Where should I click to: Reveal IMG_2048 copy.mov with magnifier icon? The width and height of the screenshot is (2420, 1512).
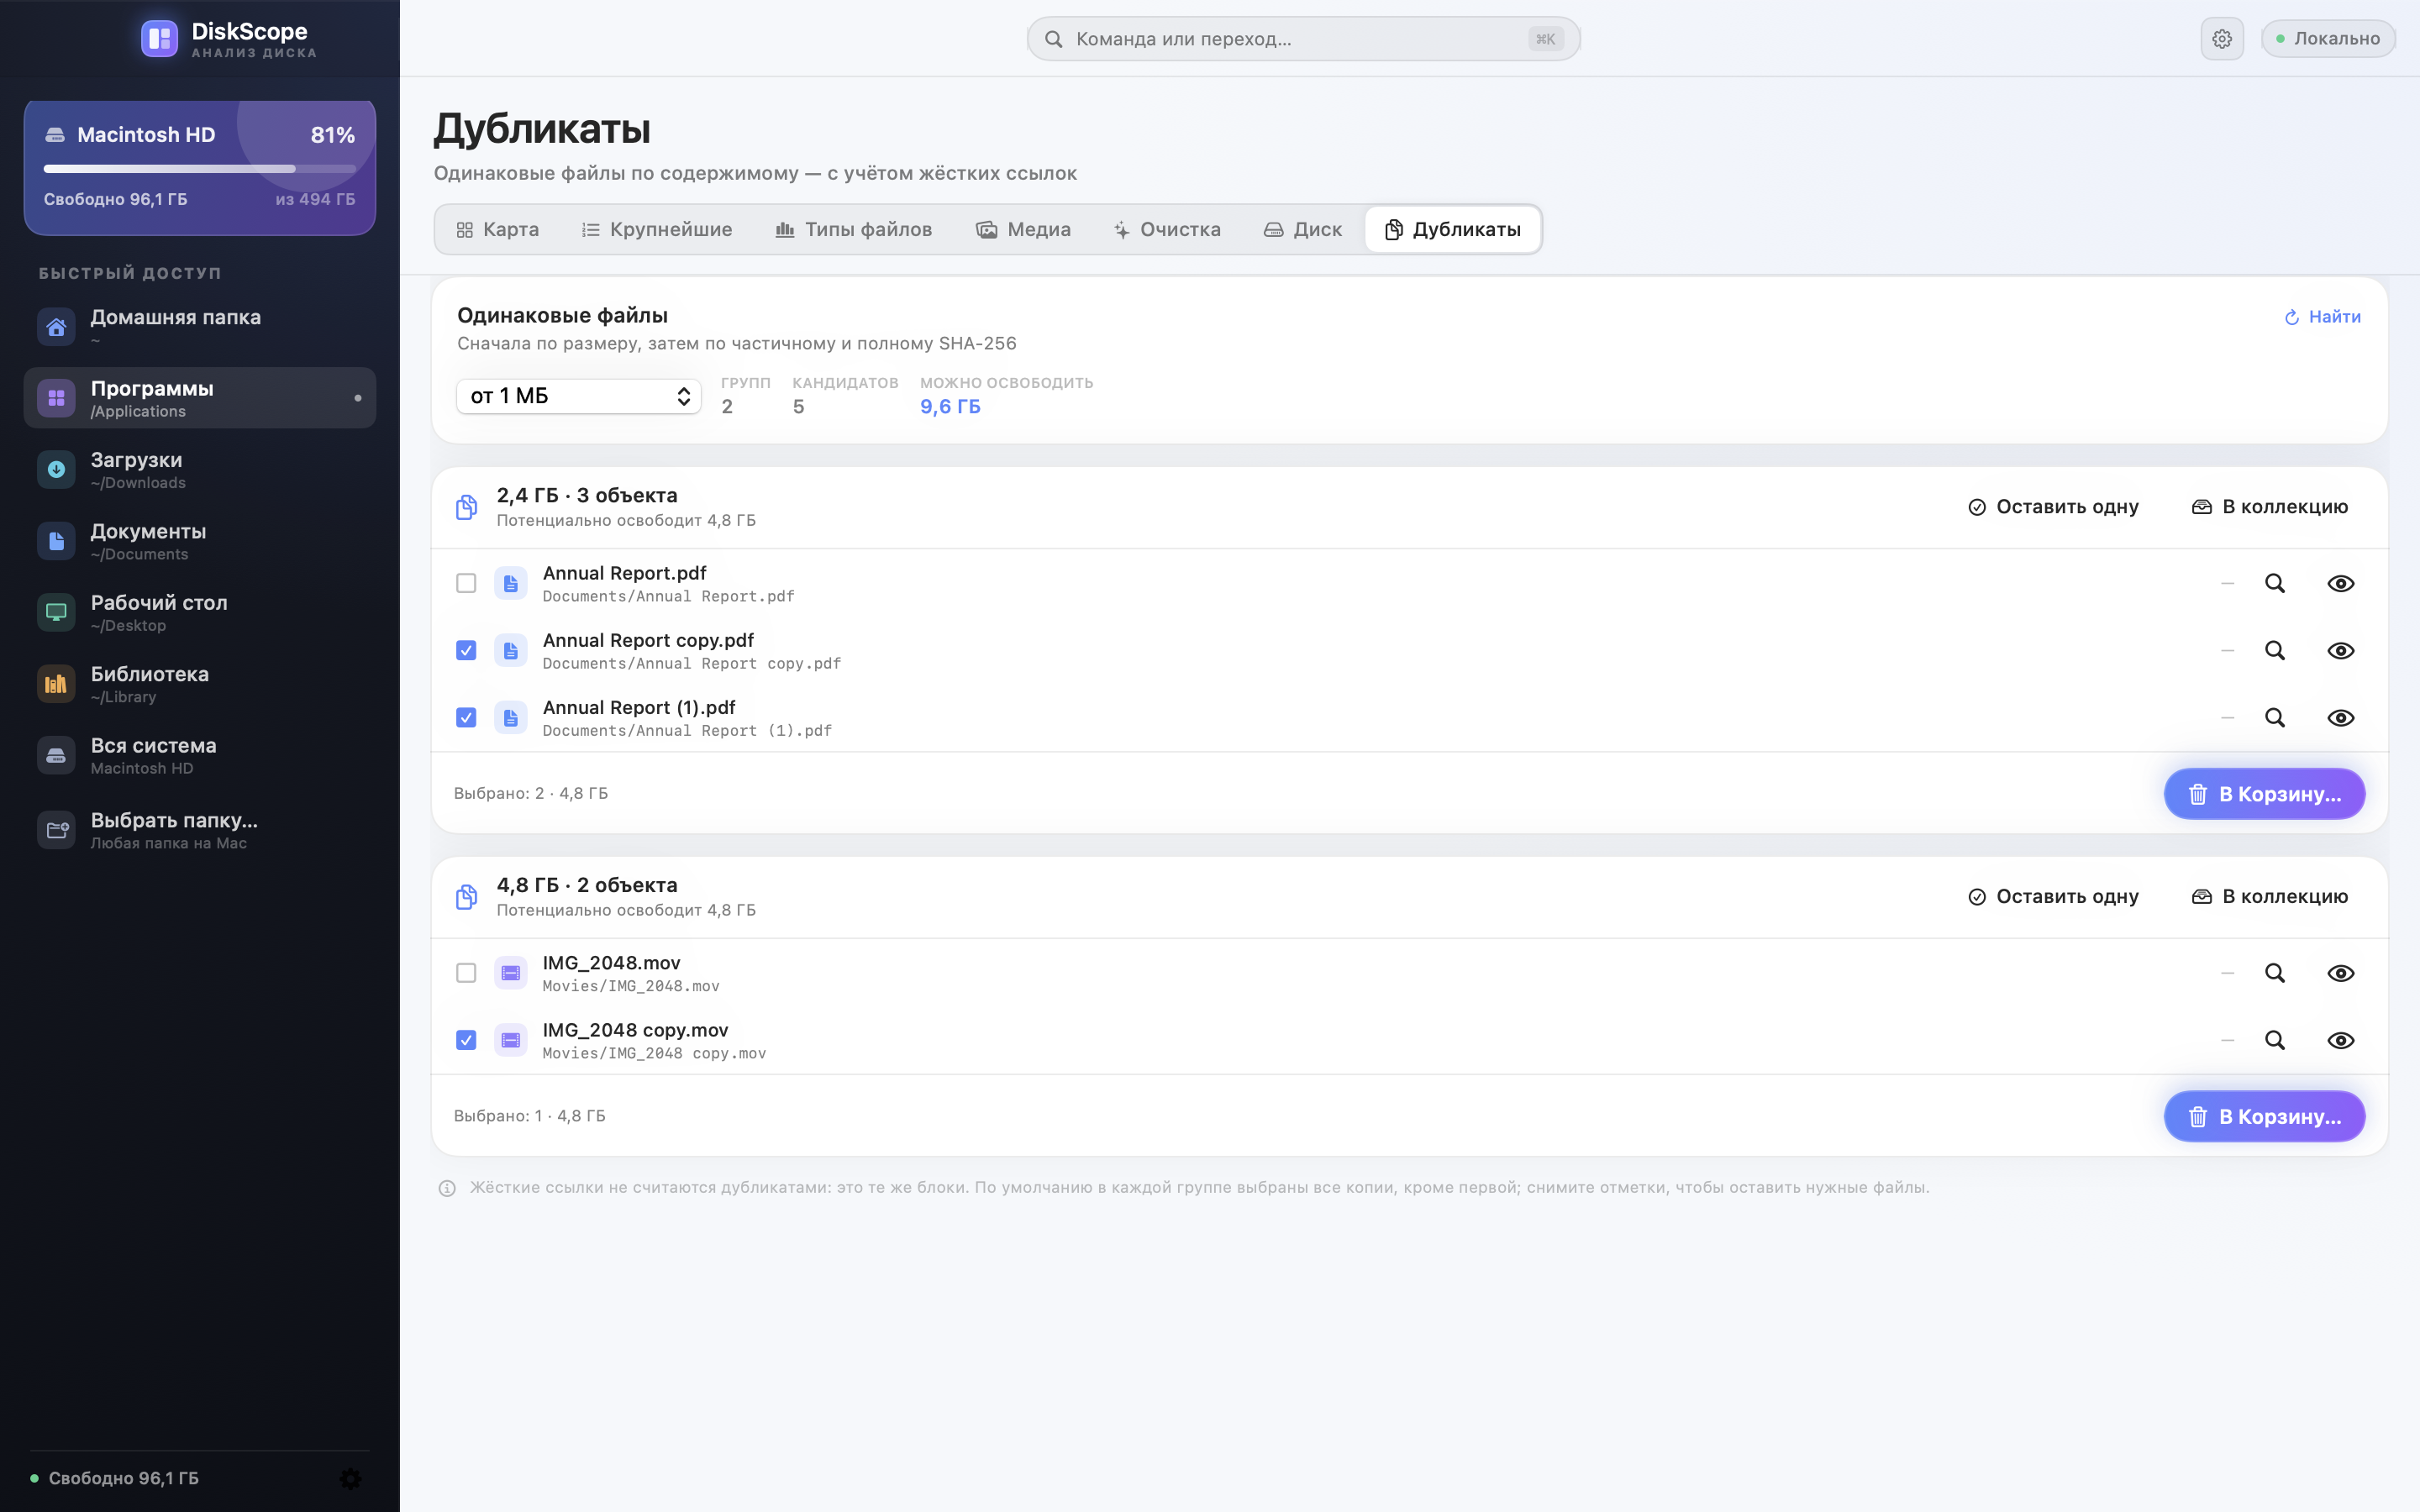pyautogui.click(x=2275, y=1040)
